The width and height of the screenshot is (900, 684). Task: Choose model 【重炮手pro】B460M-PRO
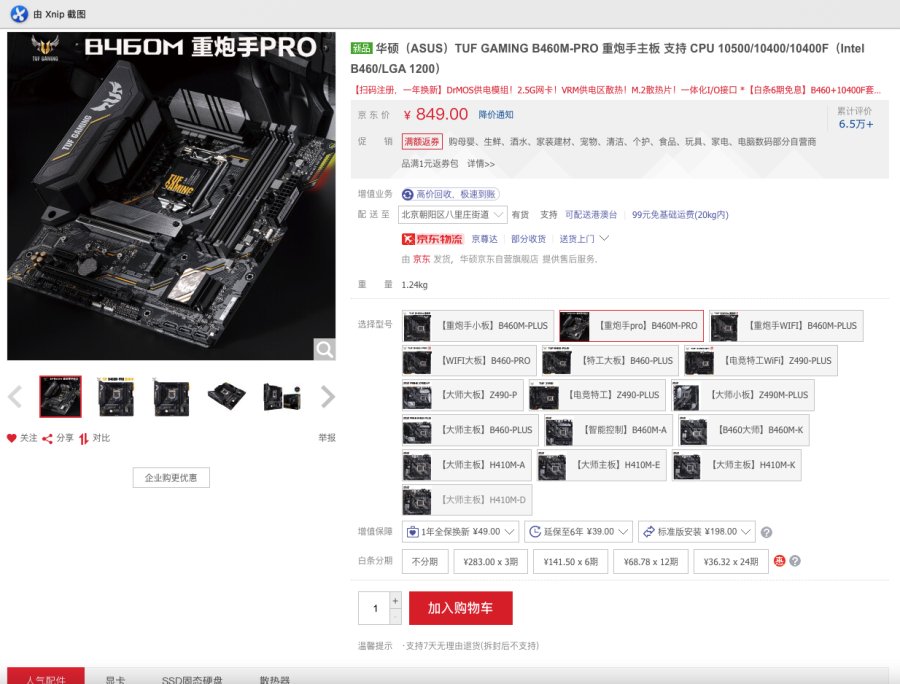[x=631, y=326]
